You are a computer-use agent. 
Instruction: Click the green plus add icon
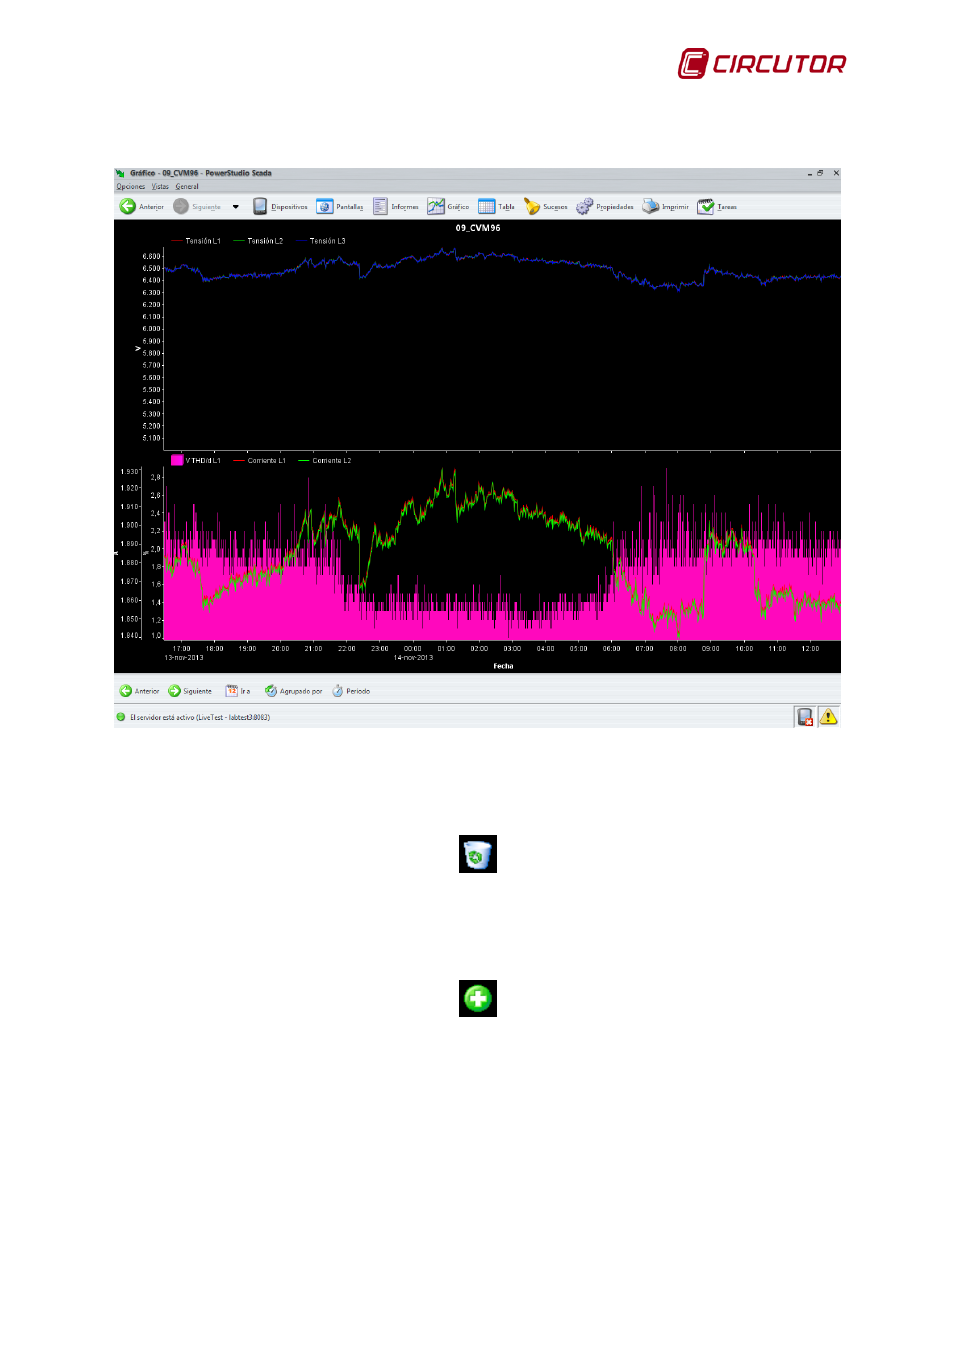click(x=478, y=998)
